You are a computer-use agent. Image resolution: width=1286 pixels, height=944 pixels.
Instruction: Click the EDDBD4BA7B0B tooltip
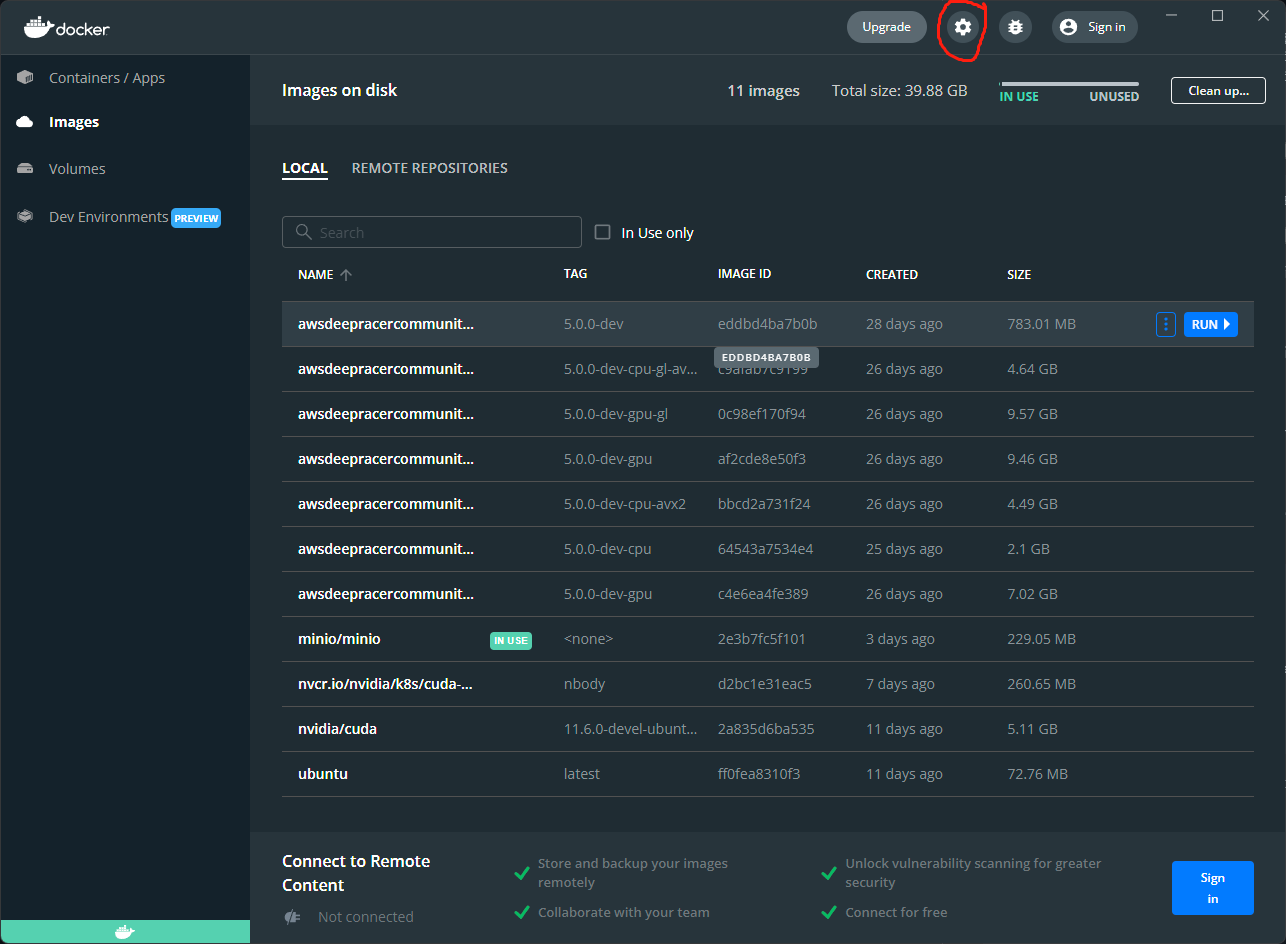click(x=766, y=357)
